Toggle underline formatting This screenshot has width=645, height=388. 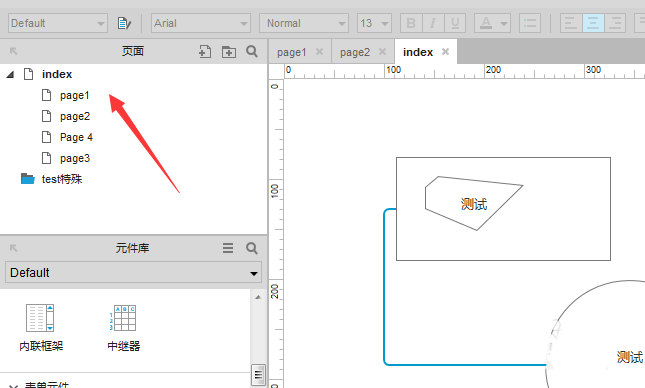[x=455, y=23]
